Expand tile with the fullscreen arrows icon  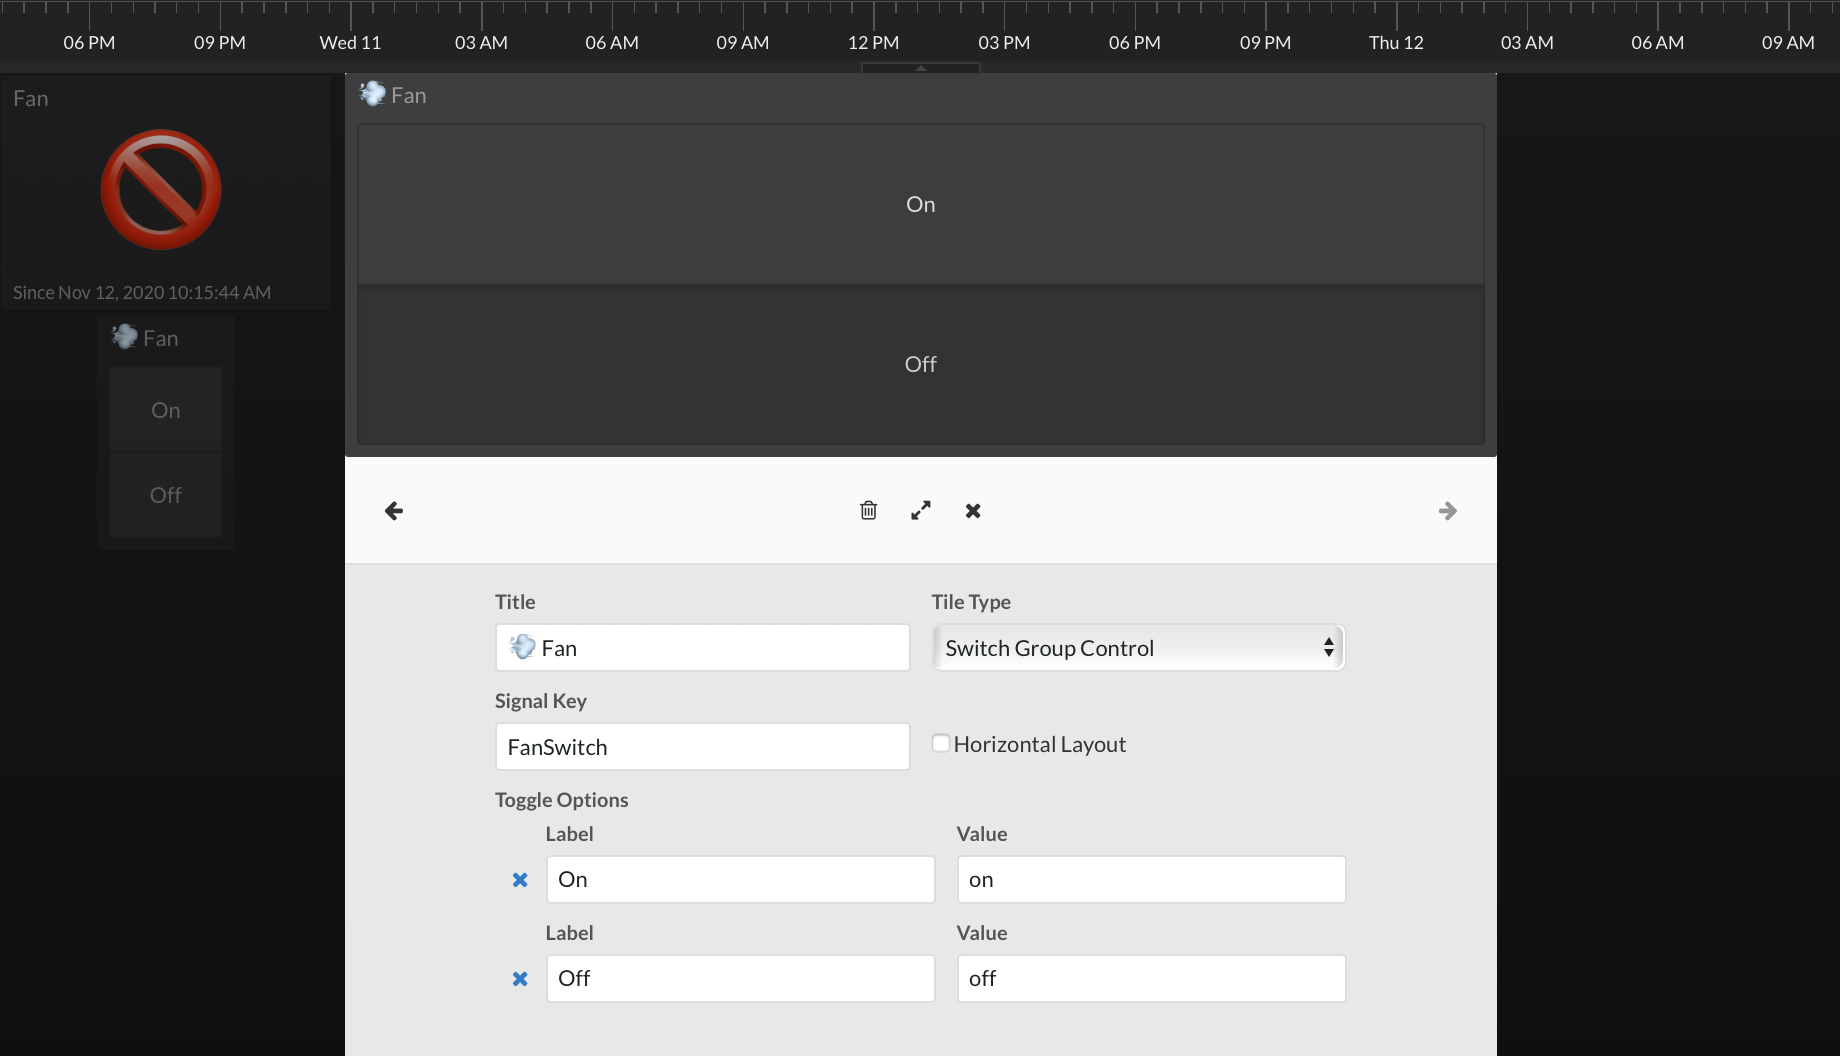pos(921,511)
